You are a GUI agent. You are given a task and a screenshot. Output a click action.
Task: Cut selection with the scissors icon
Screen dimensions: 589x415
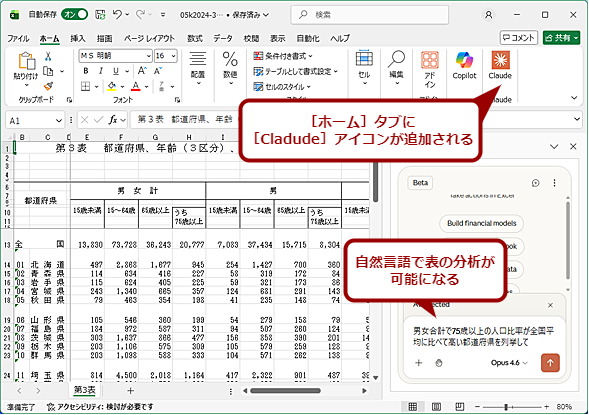48,56
